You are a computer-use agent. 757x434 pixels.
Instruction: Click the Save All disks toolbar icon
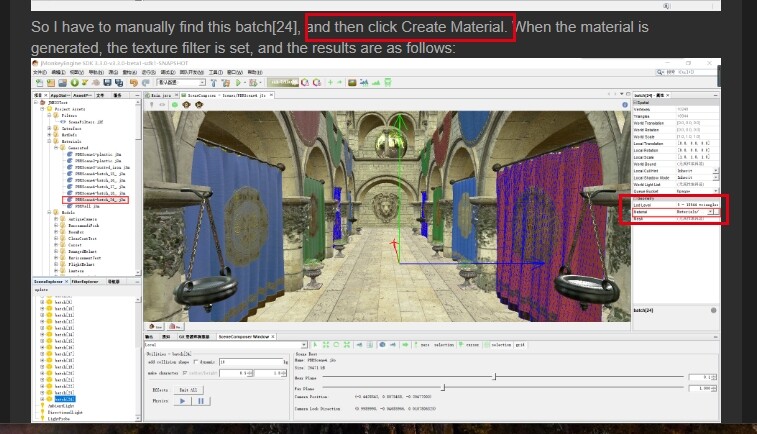click(119, 83)
